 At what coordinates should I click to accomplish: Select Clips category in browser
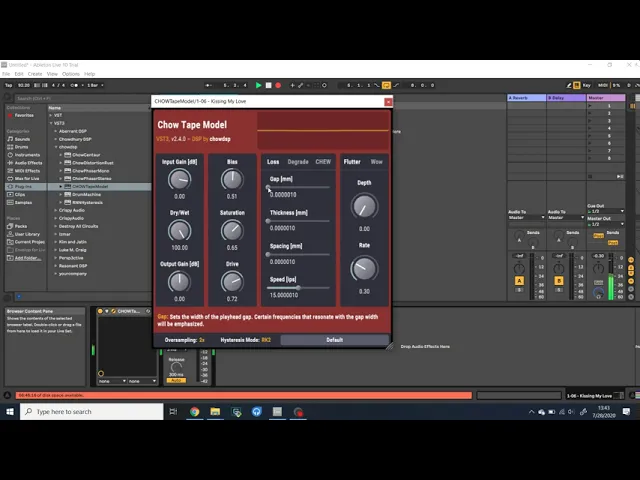[16, 195]
